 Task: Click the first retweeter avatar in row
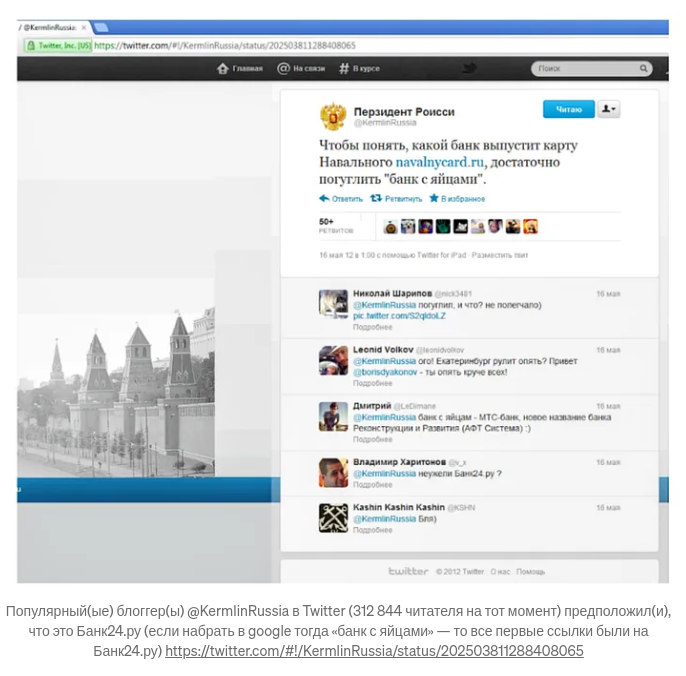[x=391, y=227]
